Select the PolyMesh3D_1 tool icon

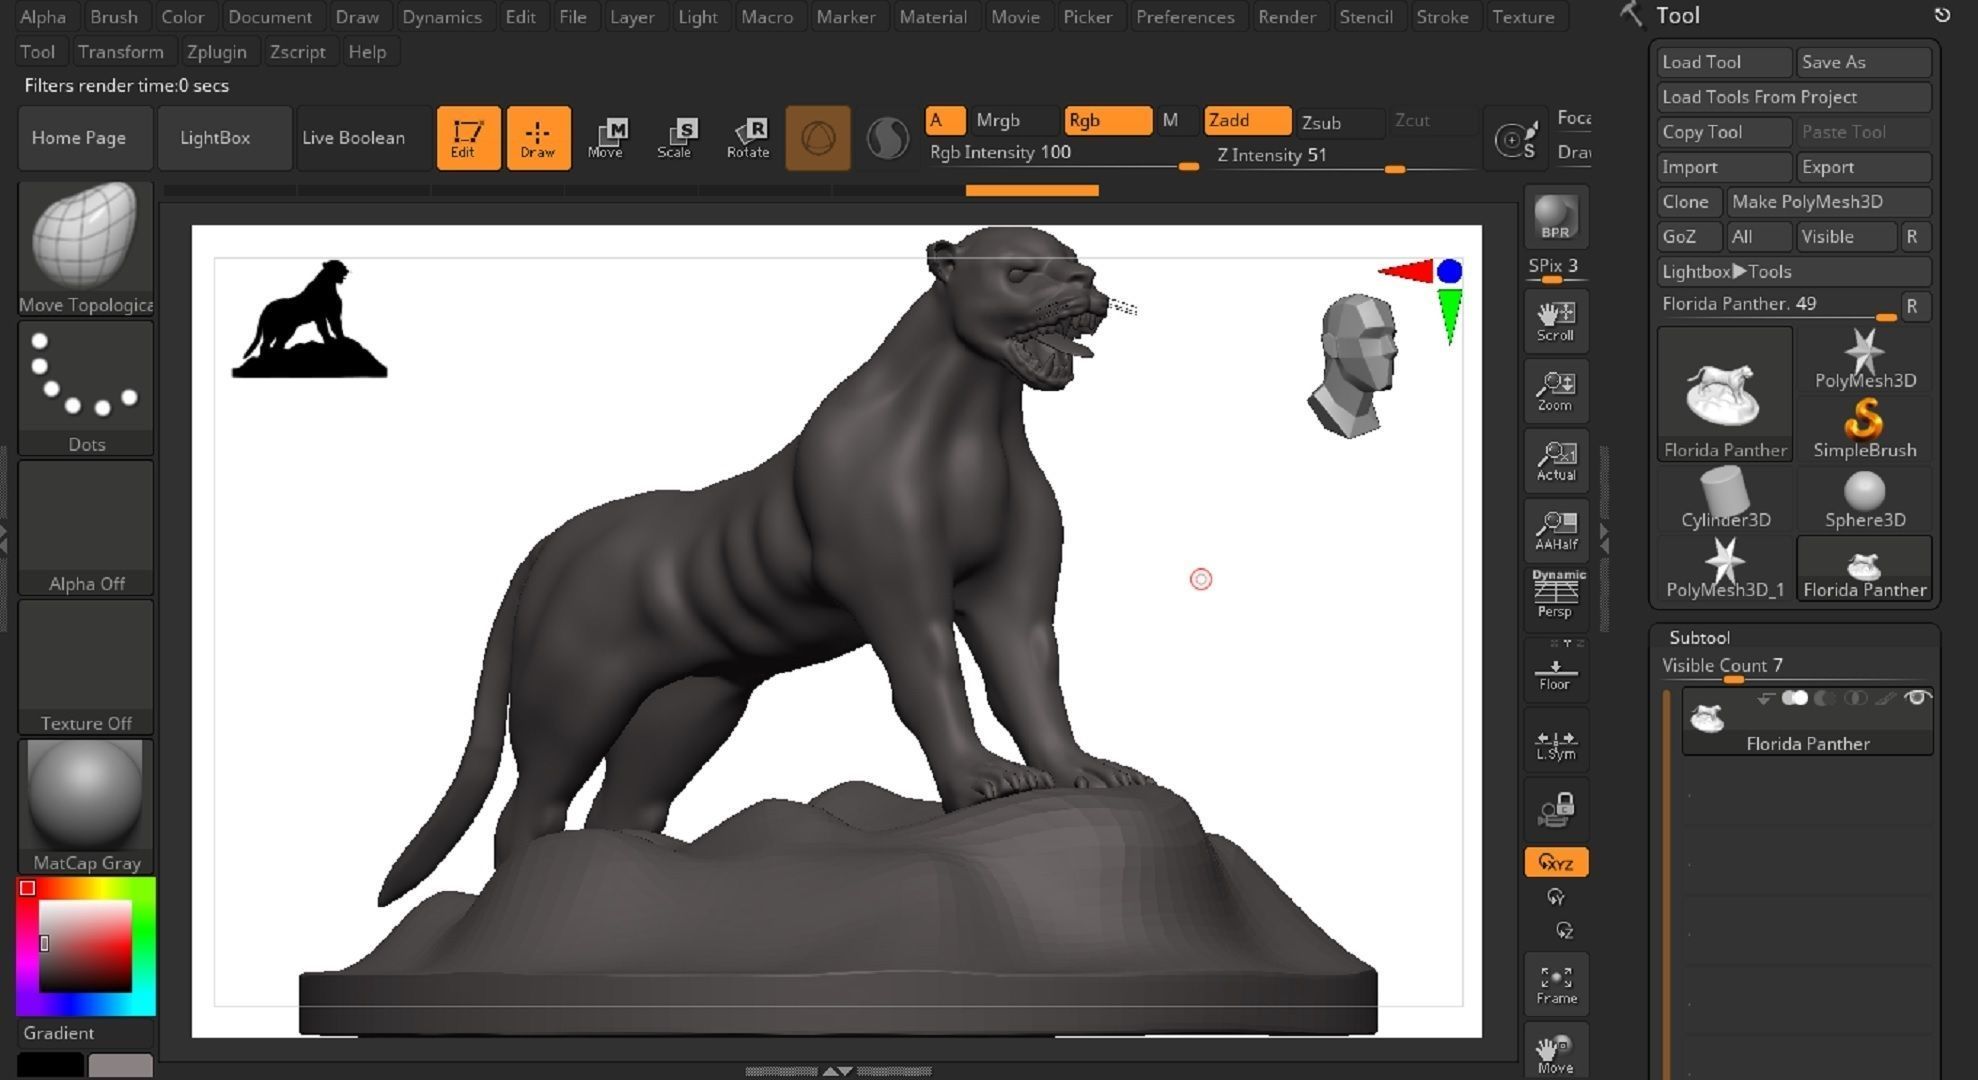coord(1725,568)
